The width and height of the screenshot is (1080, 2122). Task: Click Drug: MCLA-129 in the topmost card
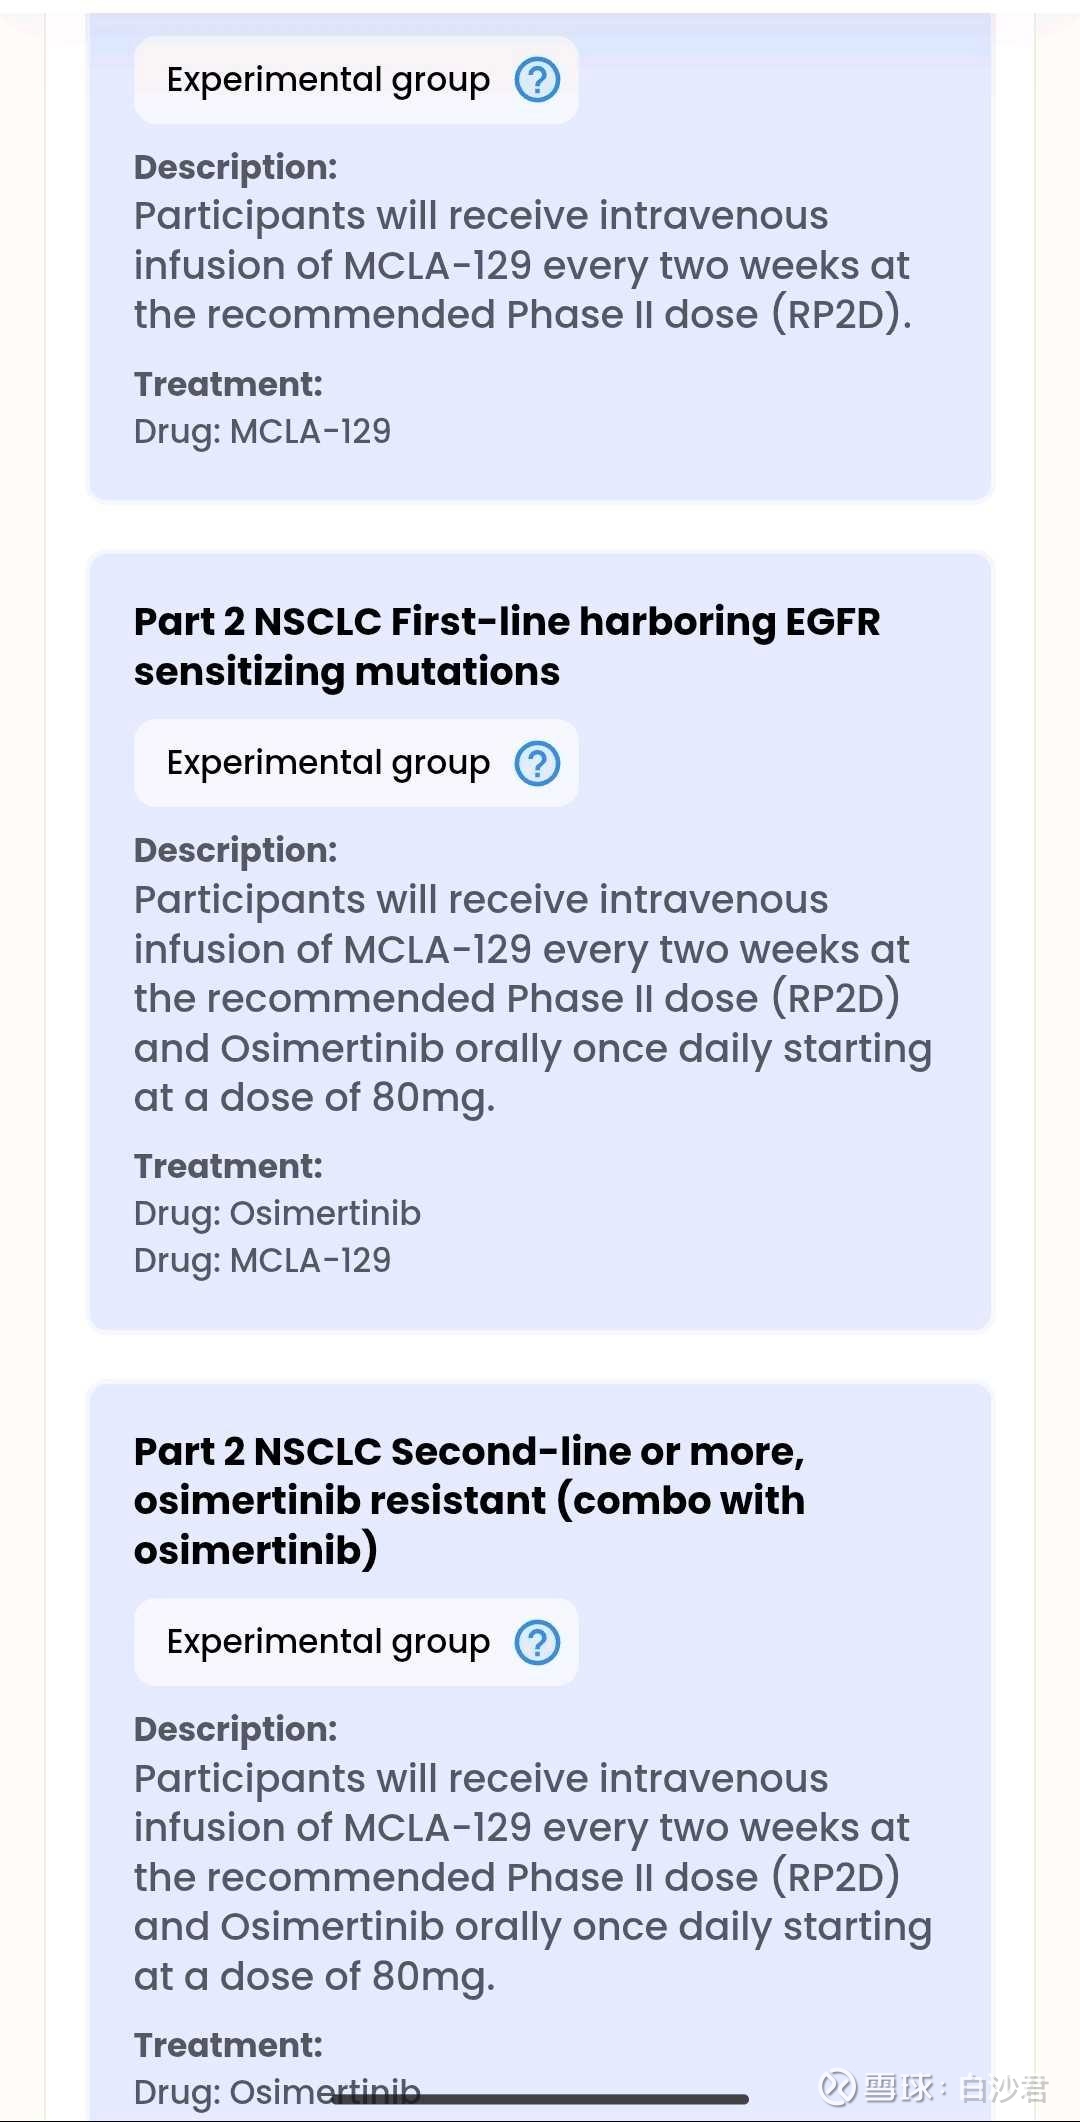click(x=262, y=431)
